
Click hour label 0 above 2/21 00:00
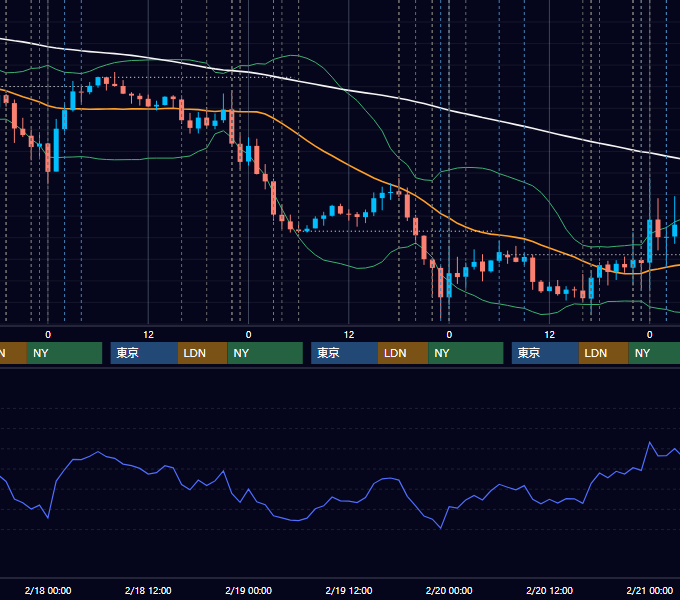coord(650,335)
